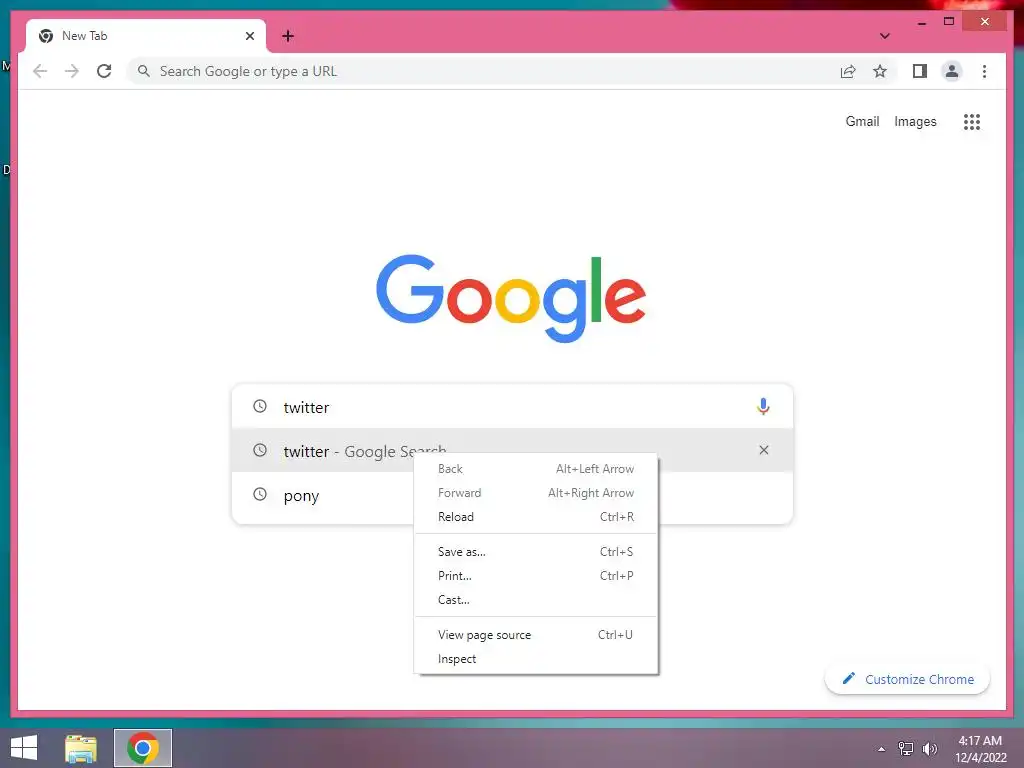This screenshot has width=1024, height=768.
Task: Open the Images link
Action: click(x=915, y=121)
